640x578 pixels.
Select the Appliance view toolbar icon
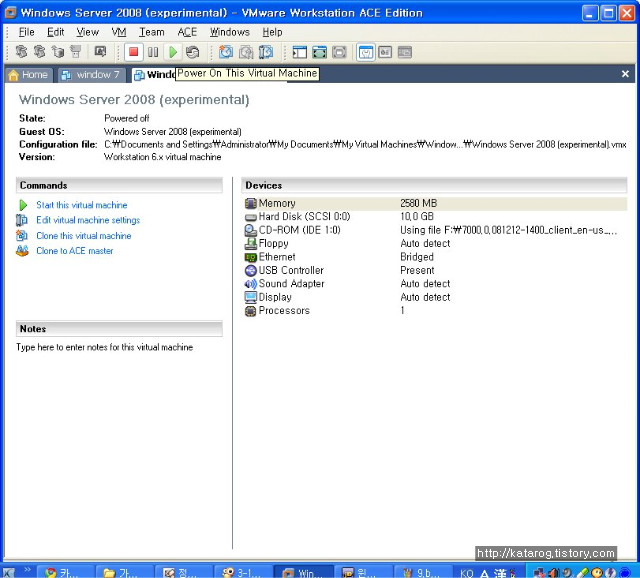[385, 52]
